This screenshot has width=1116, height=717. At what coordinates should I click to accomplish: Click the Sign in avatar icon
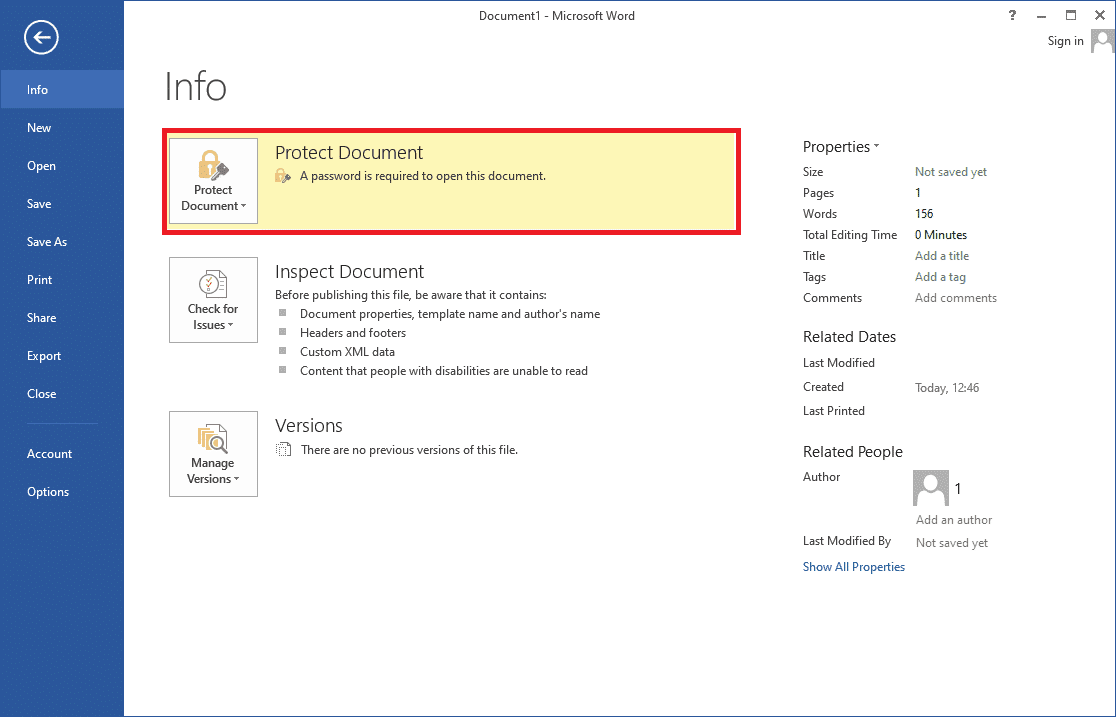(x=1102, y=40)
